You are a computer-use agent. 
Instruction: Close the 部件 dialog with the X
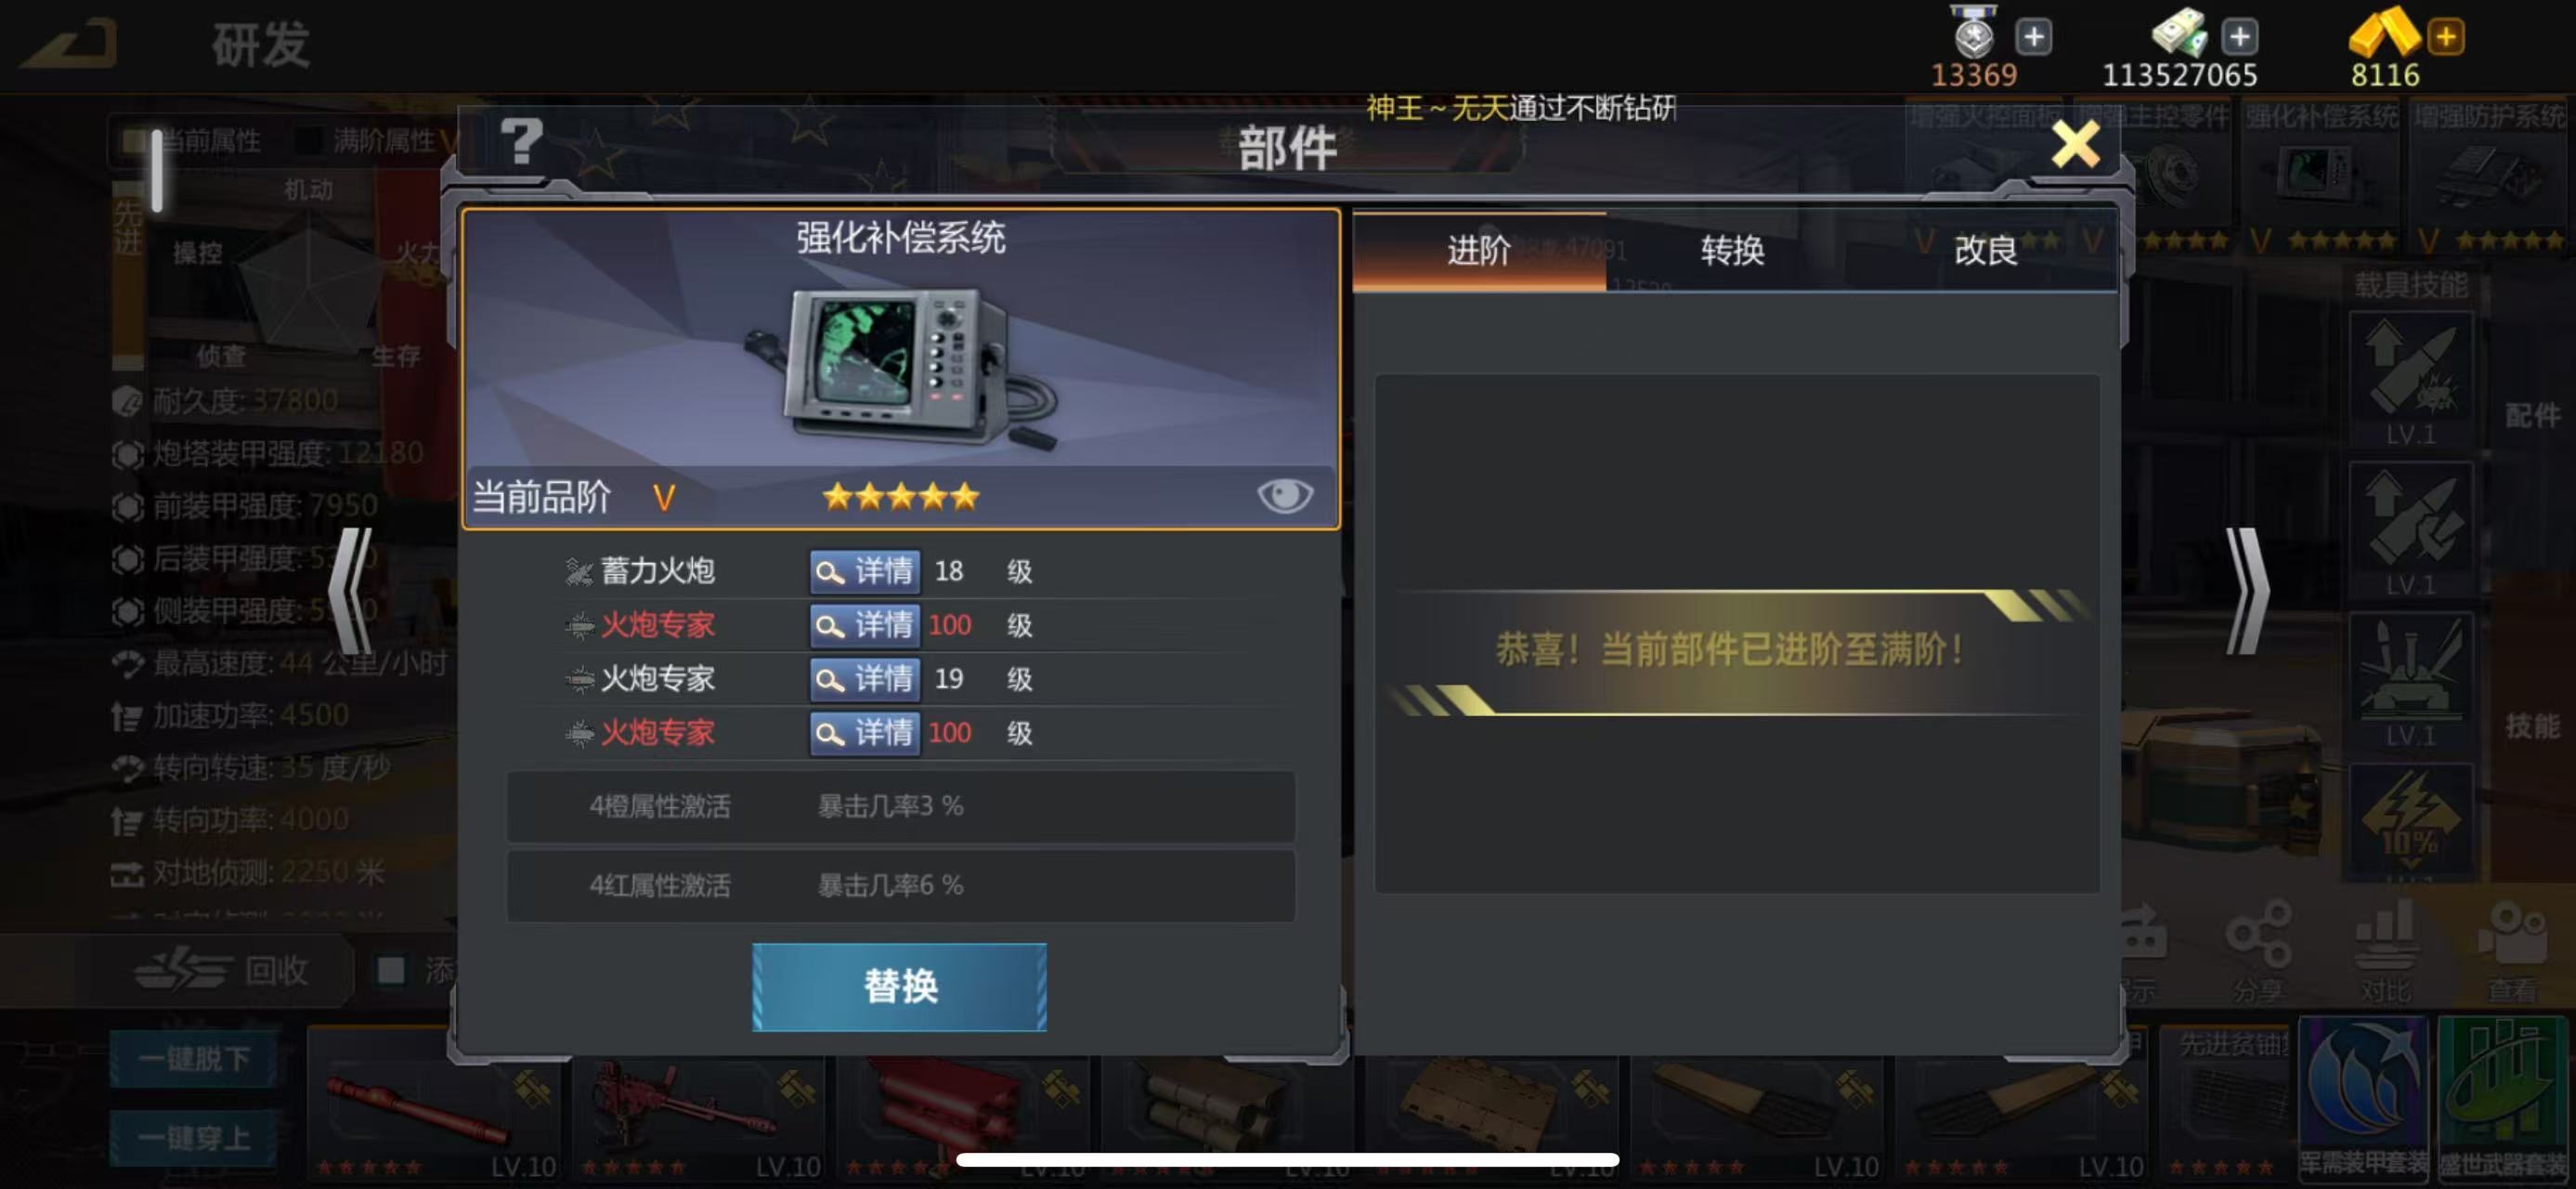point(2075,145)
